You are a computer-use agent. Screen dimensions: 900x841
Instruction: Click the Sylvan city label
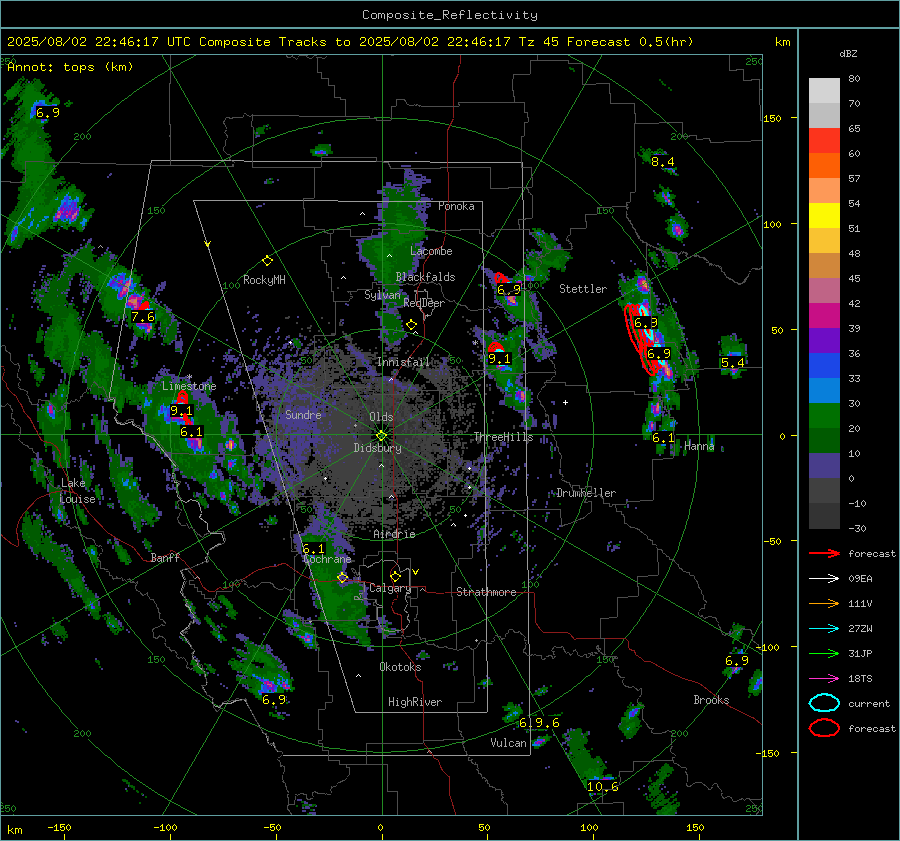point(382,294)
